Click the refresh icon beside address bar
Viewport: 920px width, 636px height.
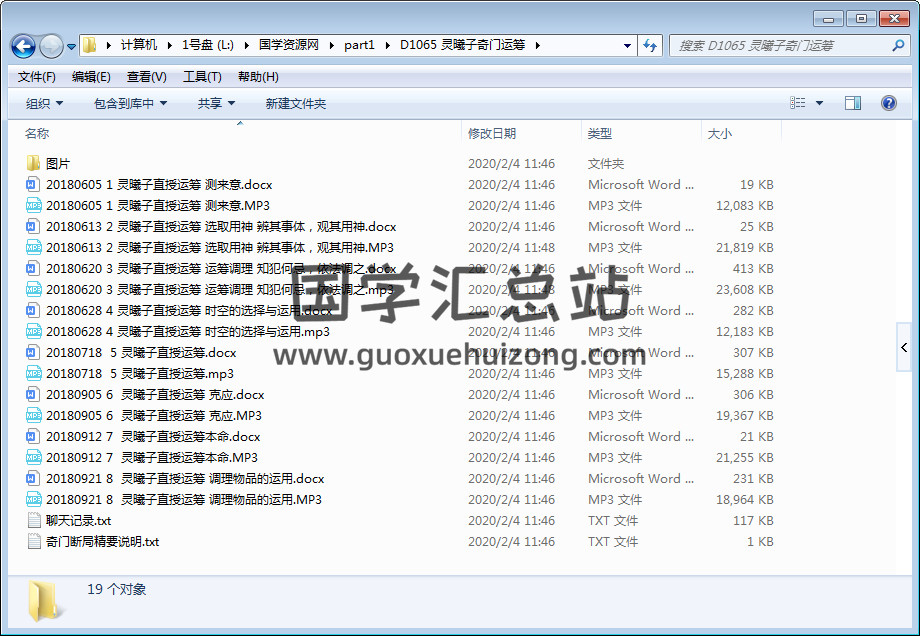651,45
